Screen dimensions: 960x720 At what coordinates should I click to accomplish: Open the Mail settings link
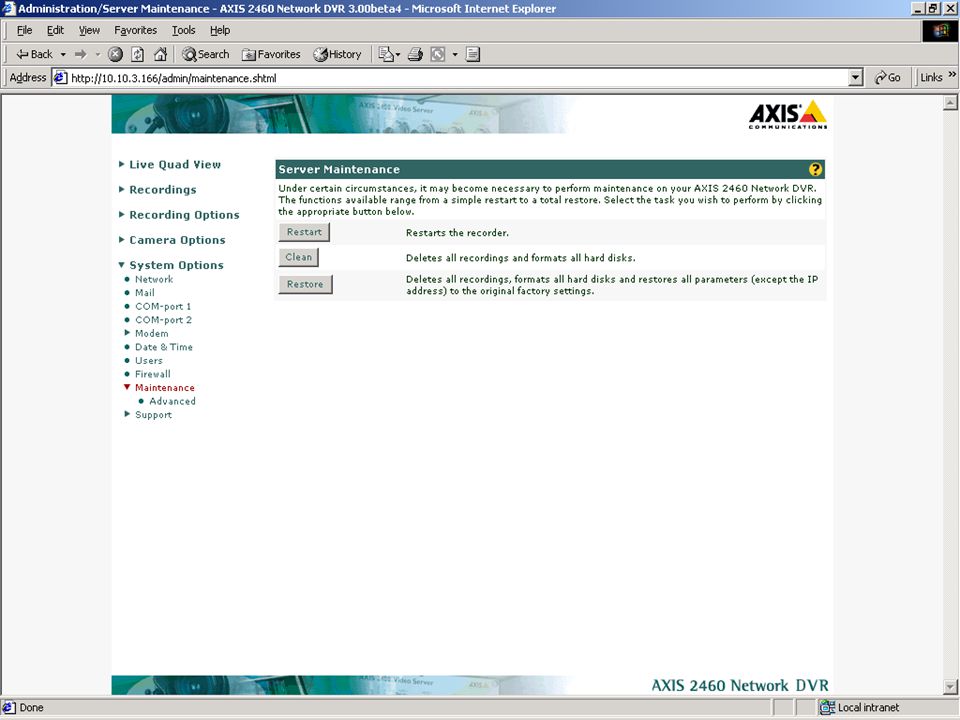pyautogui.click(x=144, y=293)
